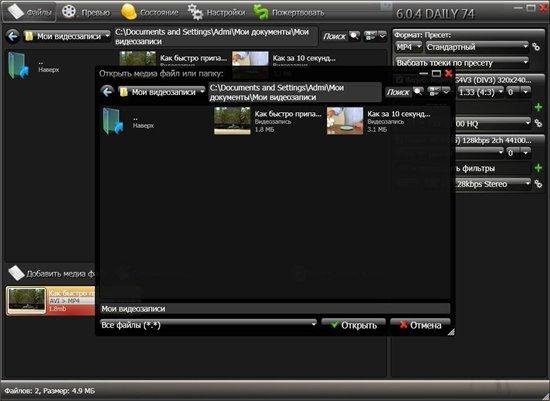The height and width of the screenshot is (401, 550).
Task: Open the Все файлы (*.*) filter dropdown
Action: (208, 325)
